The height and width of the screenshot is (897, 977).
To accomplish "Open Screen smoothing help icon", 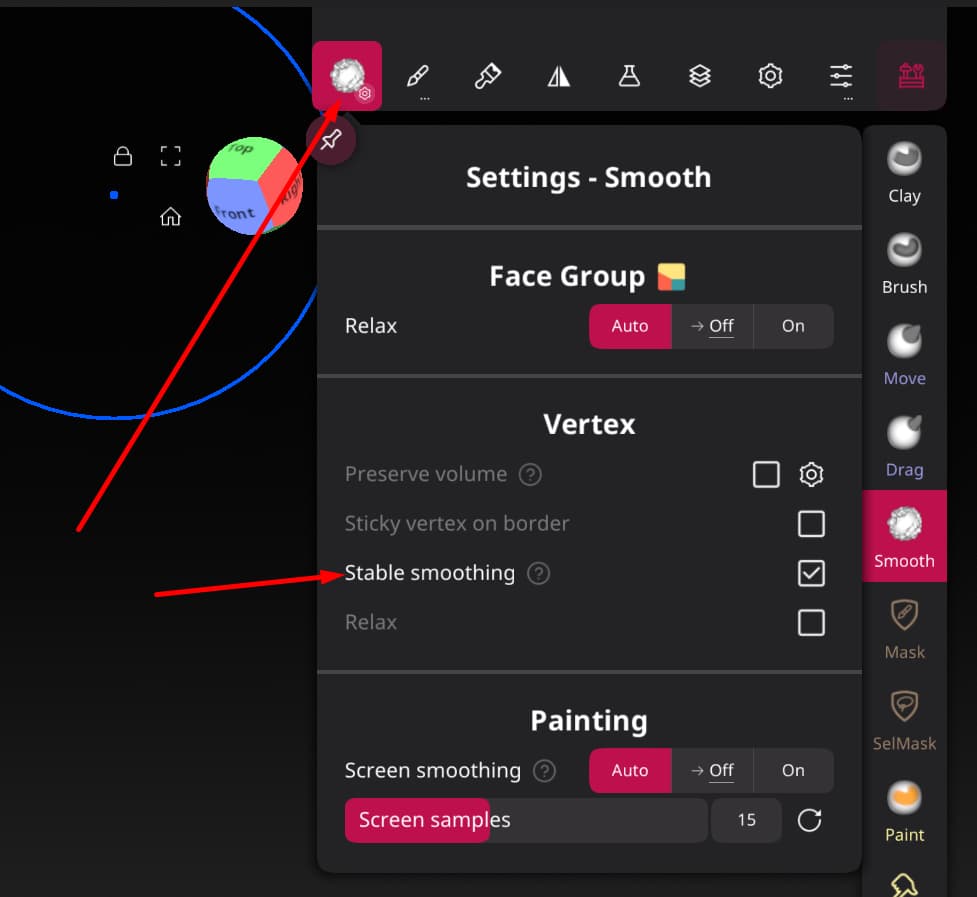I will tap(544, 771).
